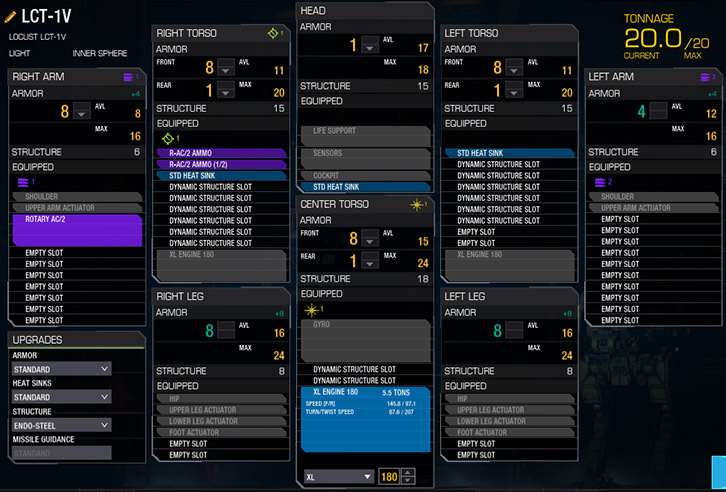Screen dimensions: 726x492
Task: Select the Std Heat Sink in Right Torso
Action: 221,175
